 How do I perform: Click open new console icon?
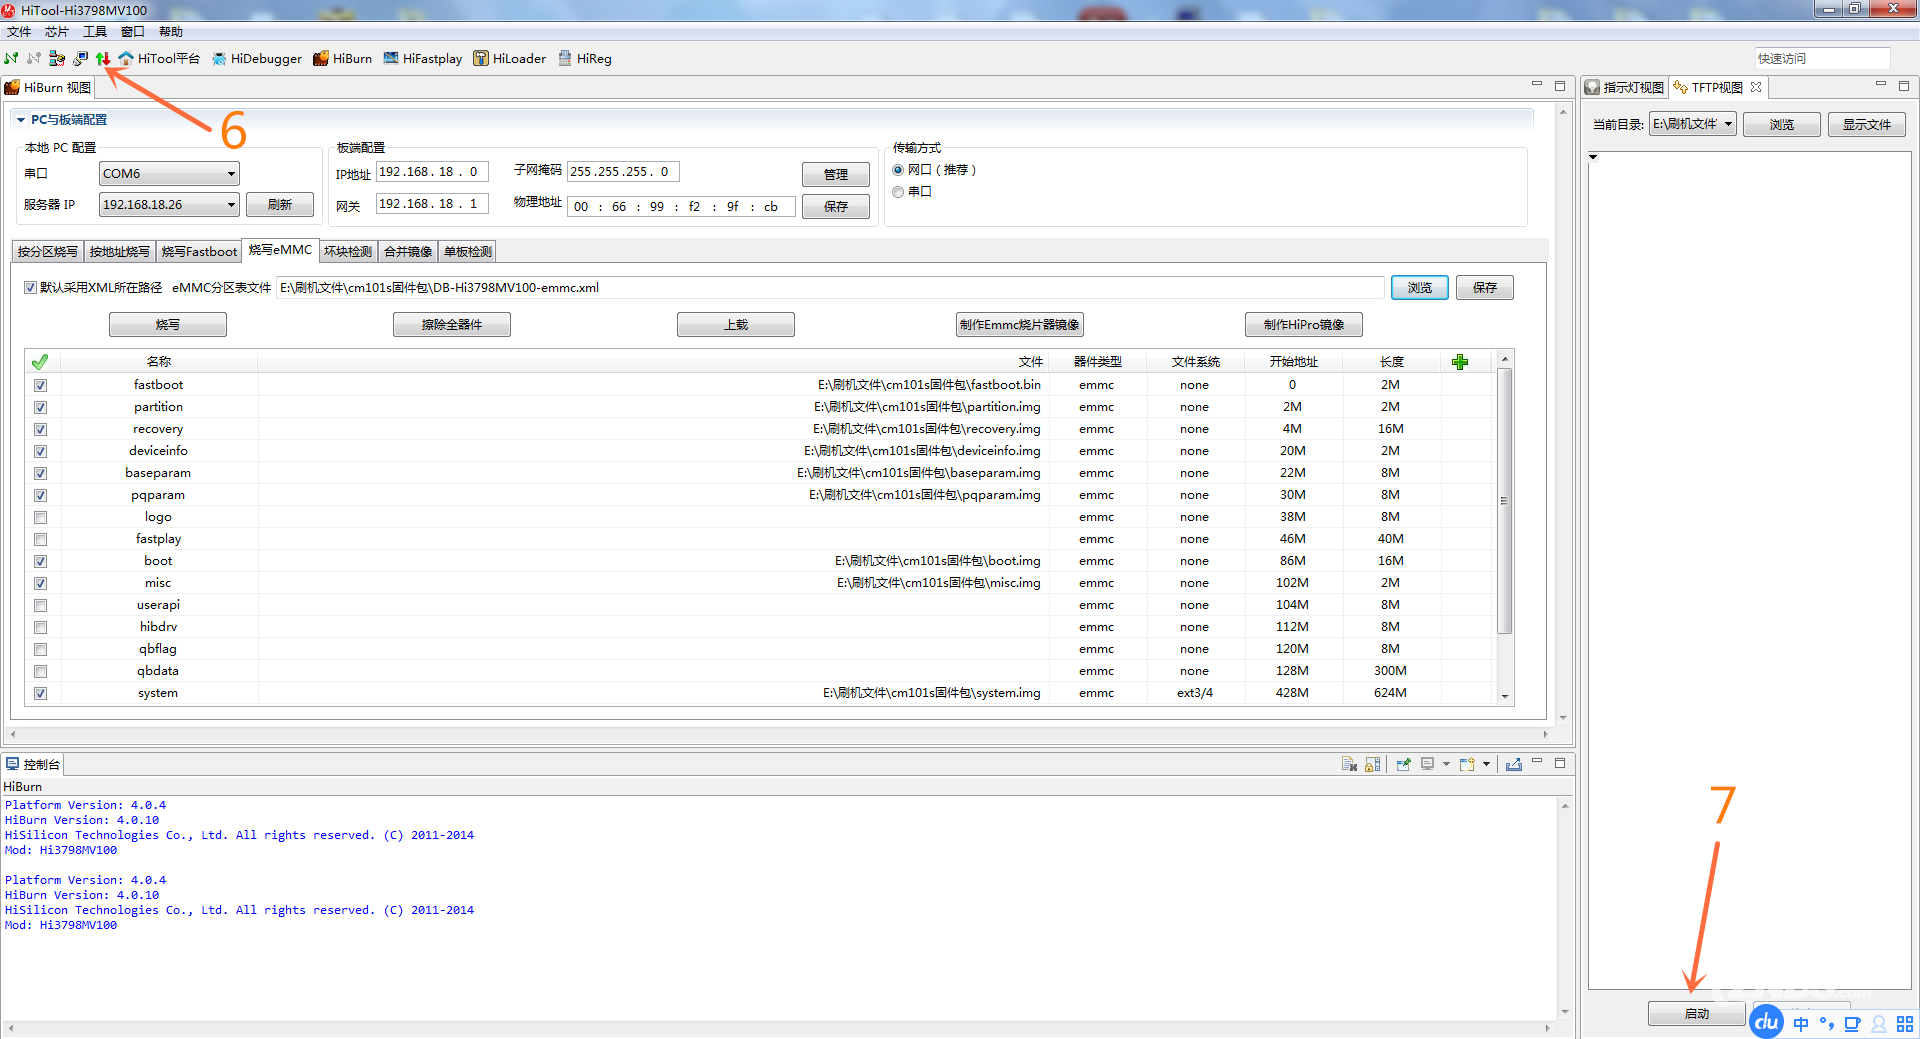pos(1467,764)
